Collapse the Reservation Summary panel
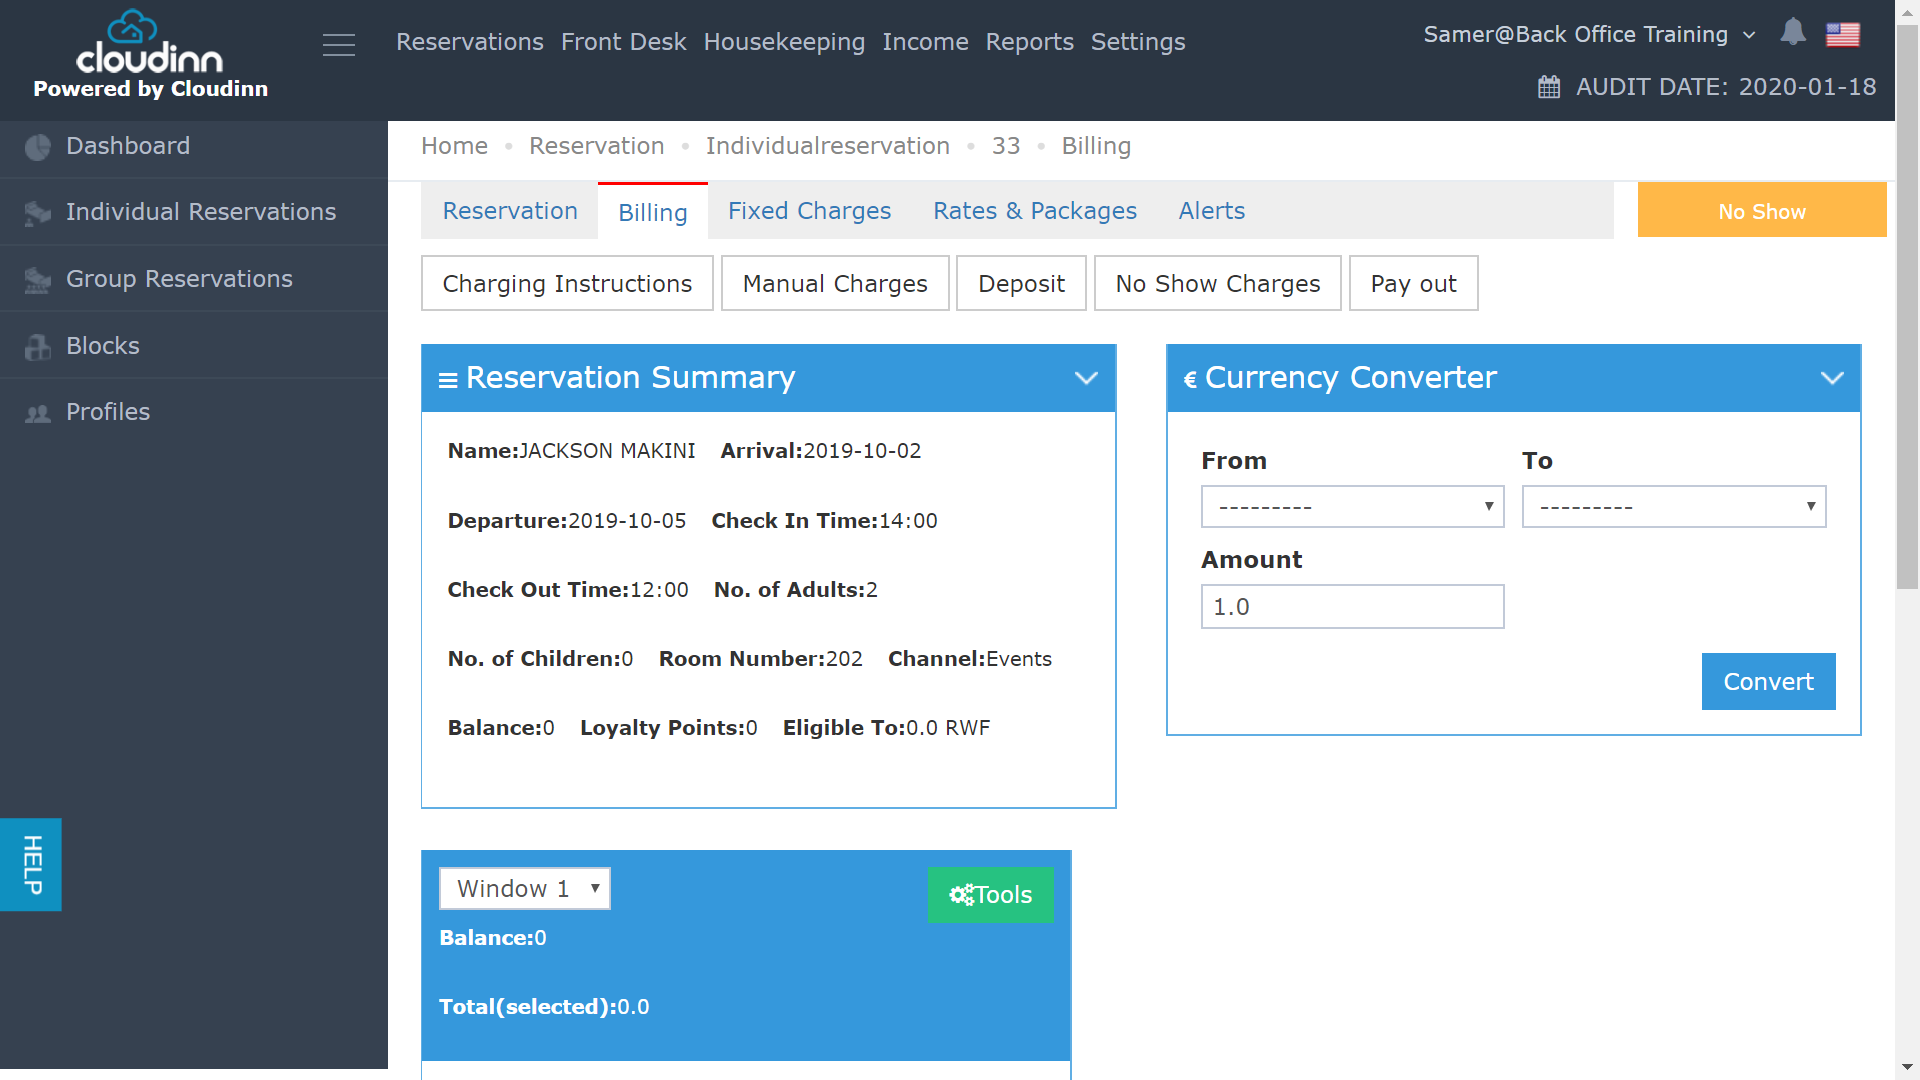Viewport: 1920px width, 1080px height. click(1086, 378)
